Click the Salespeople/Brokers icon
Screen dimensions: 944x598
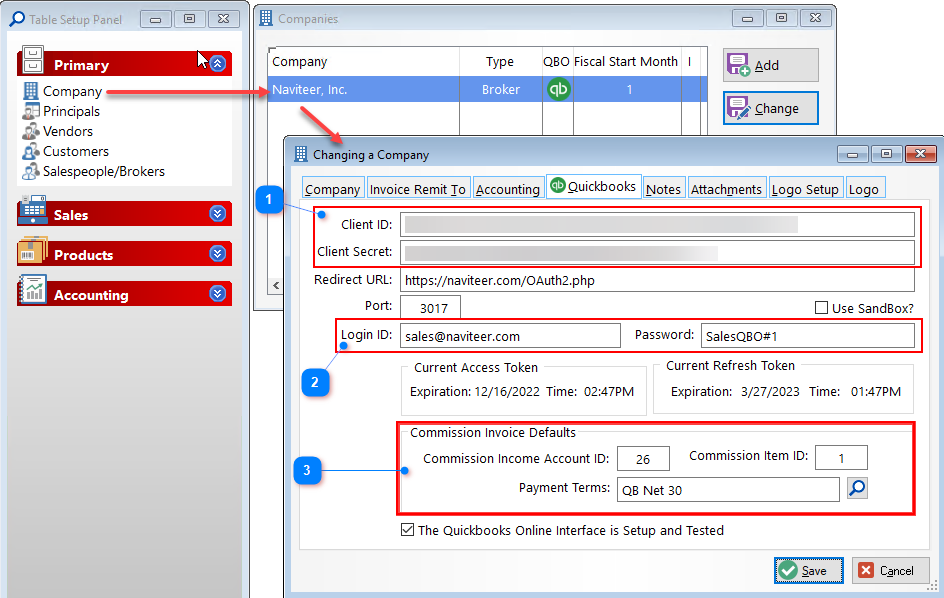[31, 172]
